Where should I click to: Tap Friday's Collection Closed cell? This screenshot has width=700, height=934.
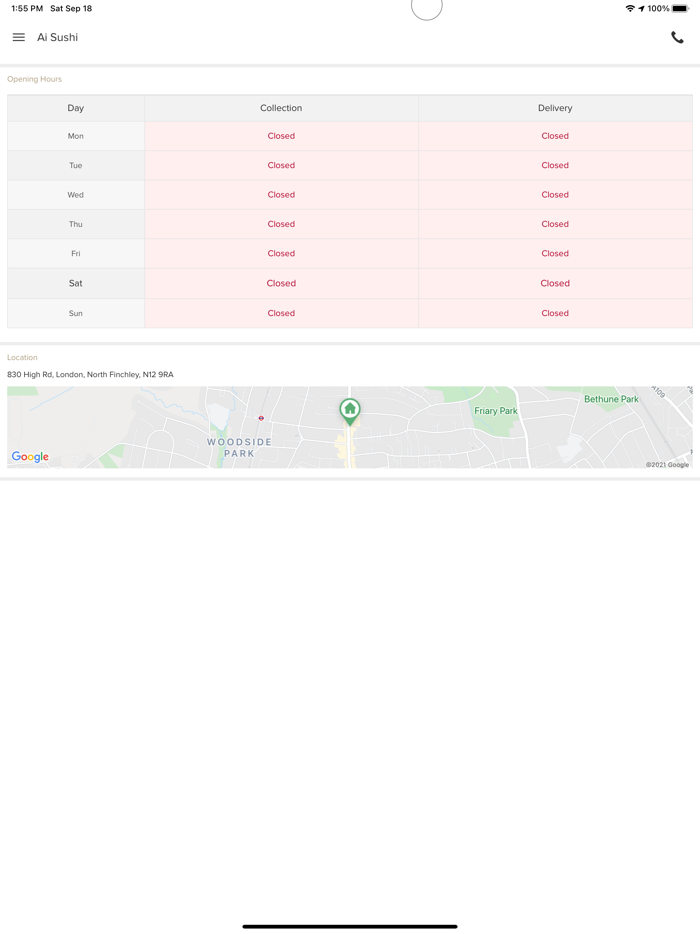tap(281, 253)
